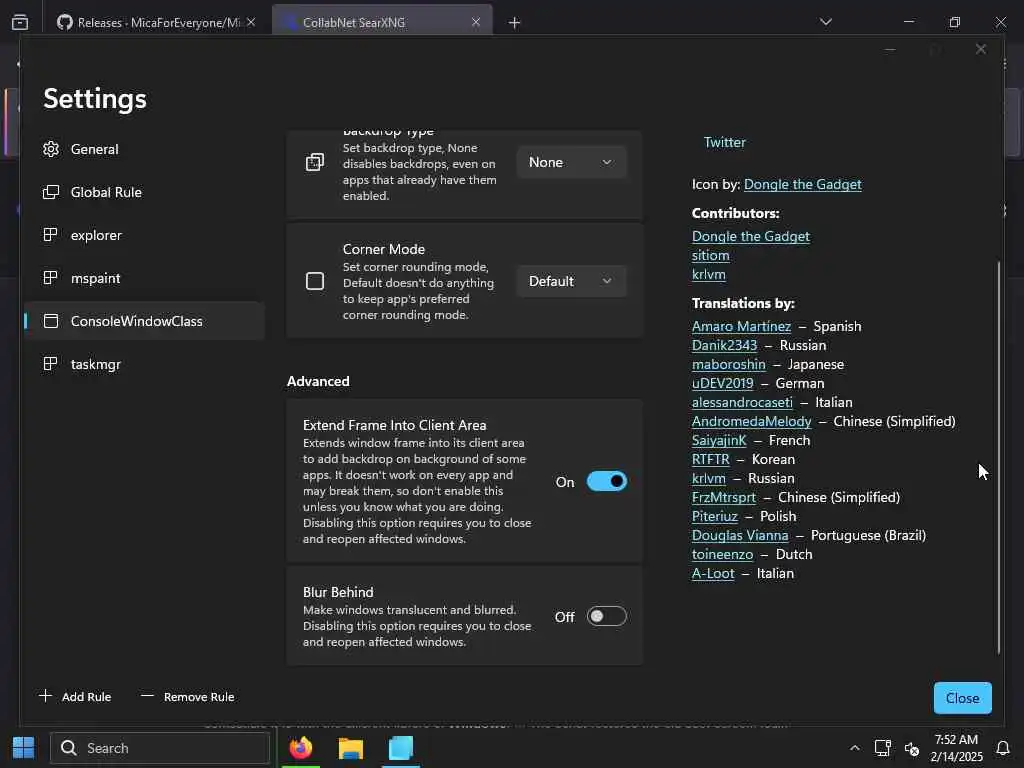Screen dimensions: 1024x768
Task: Close the CollabNet SearXNG tab
Action: click(476, 22)
